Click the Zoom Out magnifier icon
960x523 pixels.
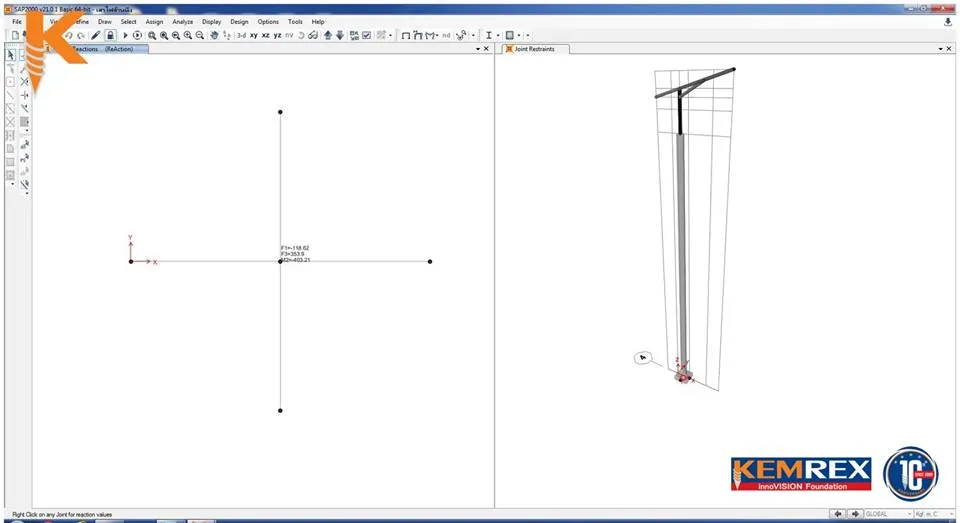pyautogui.click(x=200, y=36)
